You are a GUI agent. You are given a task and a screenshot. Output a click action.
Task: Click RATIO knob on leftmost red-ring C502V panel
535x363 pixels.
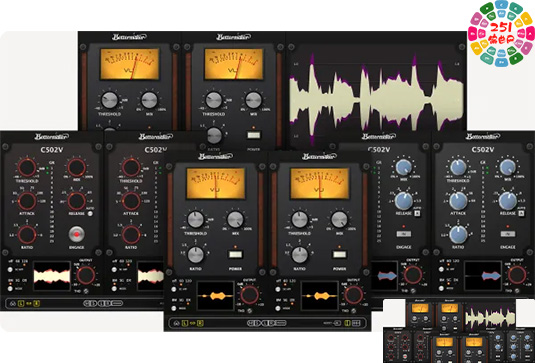click(x=27, y=235)
